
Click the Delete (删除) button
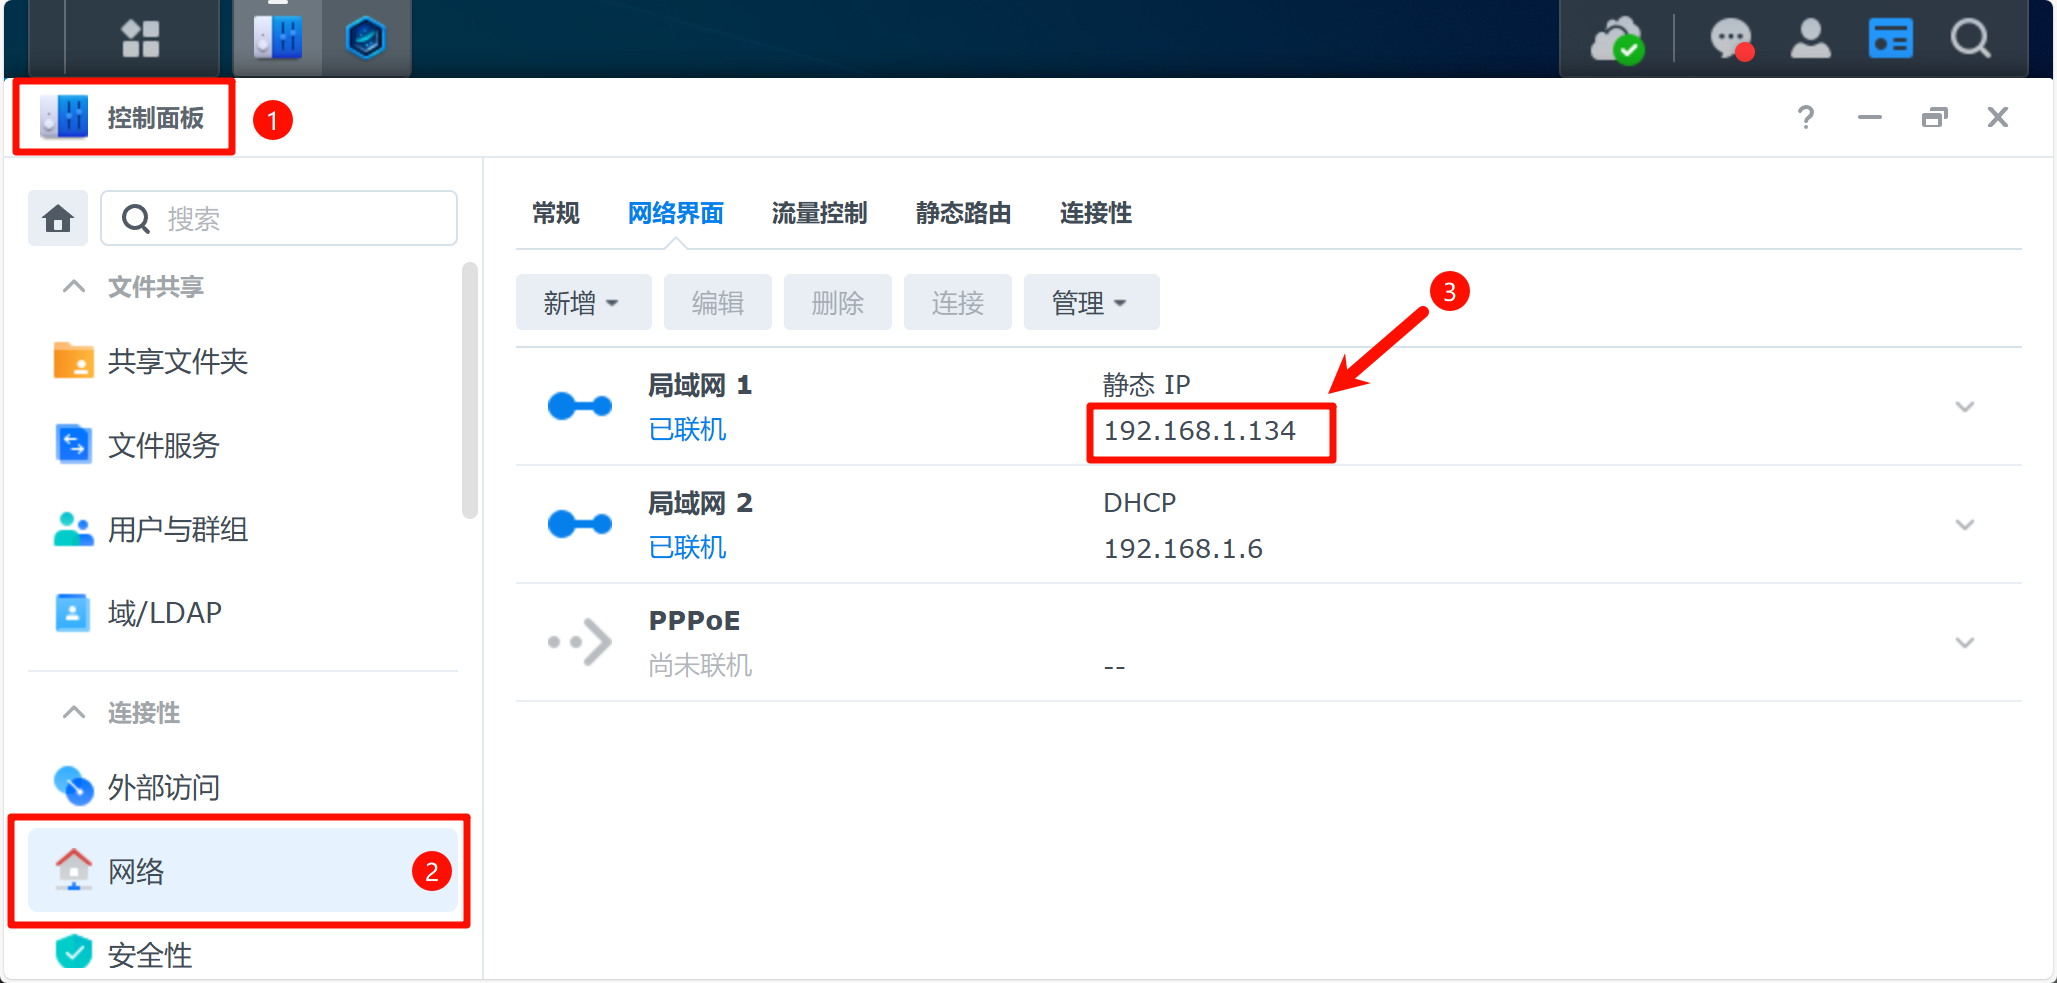tap(837, 302)
